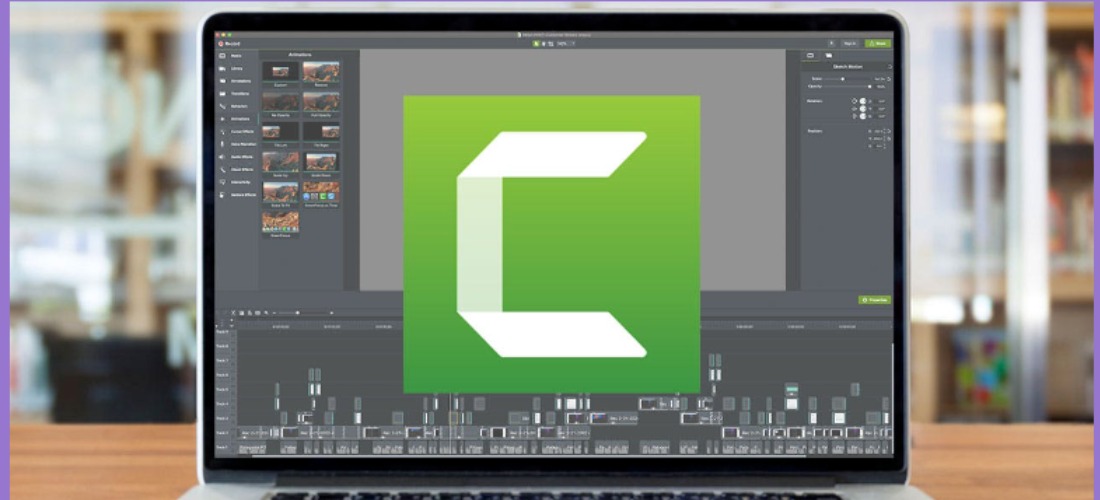
Task: Switch to visual properties tab icon
Action: [x=810, y=55]
